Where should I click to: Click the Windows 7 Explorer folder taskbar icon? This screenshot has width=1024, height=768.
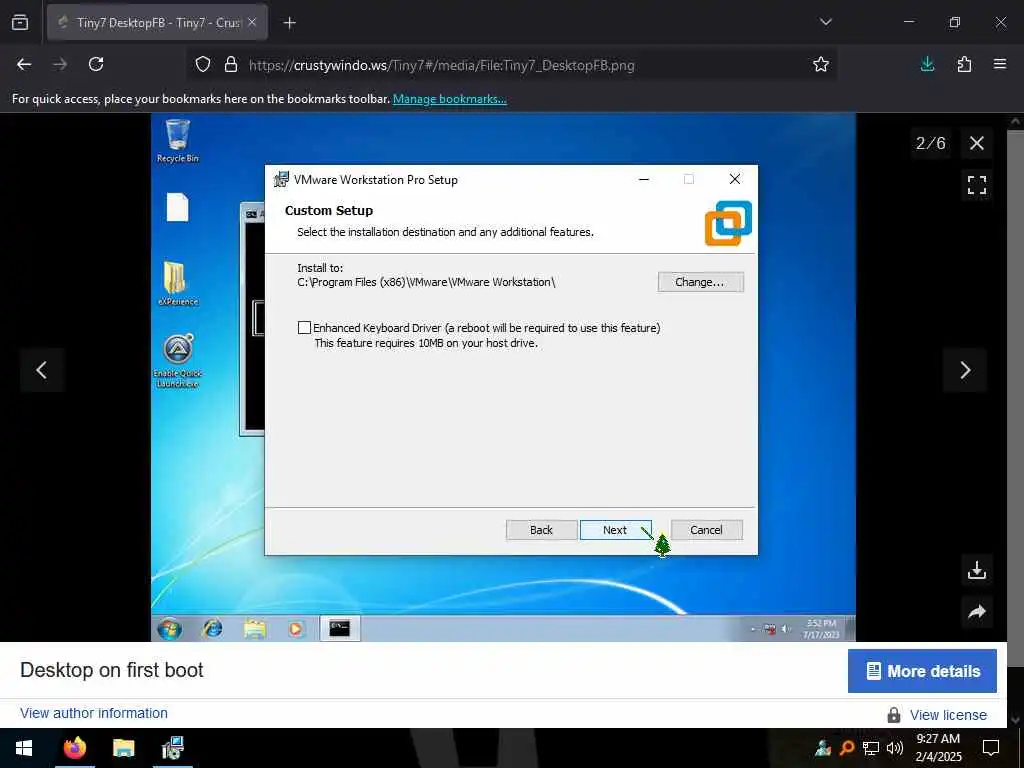point(255,629)
